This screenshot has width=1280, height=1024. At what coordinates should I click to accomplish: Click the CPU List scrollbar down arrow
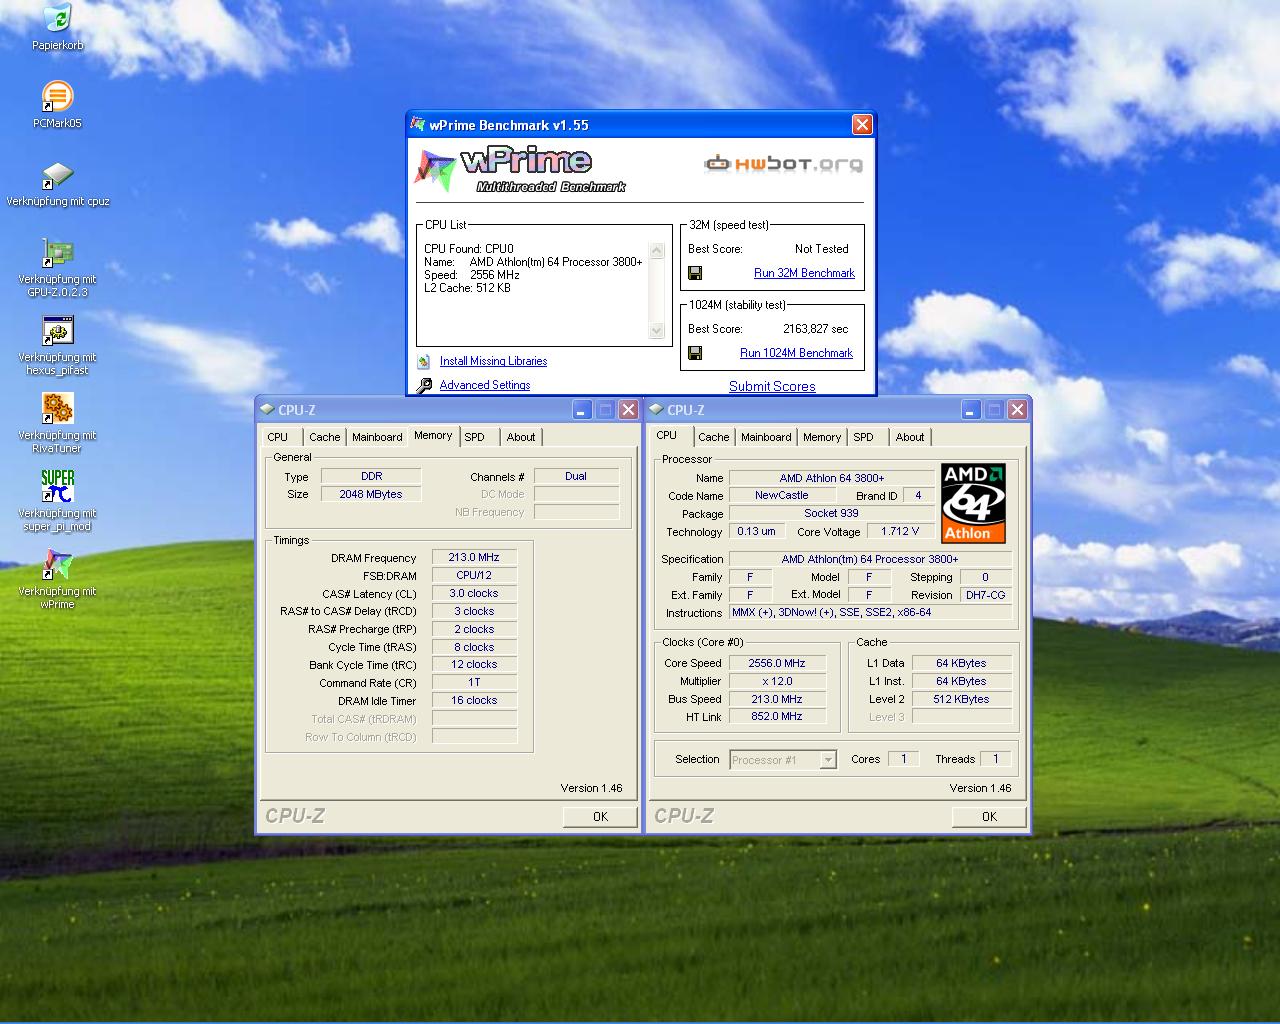pyautogui.click(x=657, y=330)
